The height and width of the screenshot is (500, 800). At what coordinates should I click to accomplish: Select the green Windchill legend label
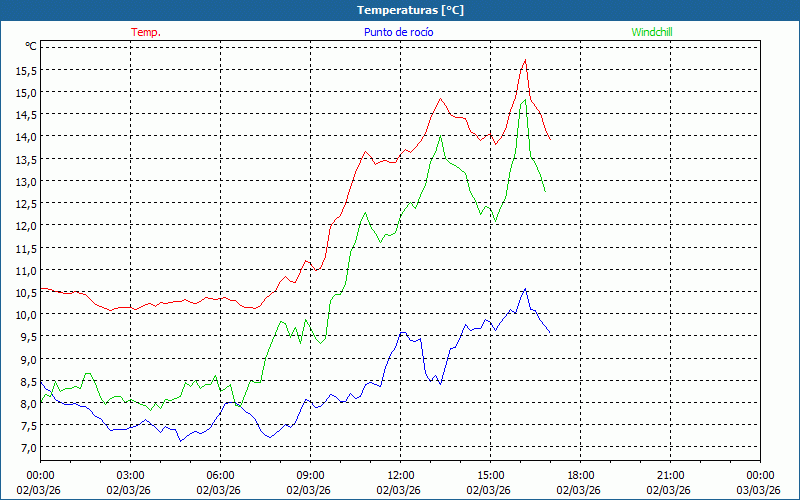(x=652, y=32)
